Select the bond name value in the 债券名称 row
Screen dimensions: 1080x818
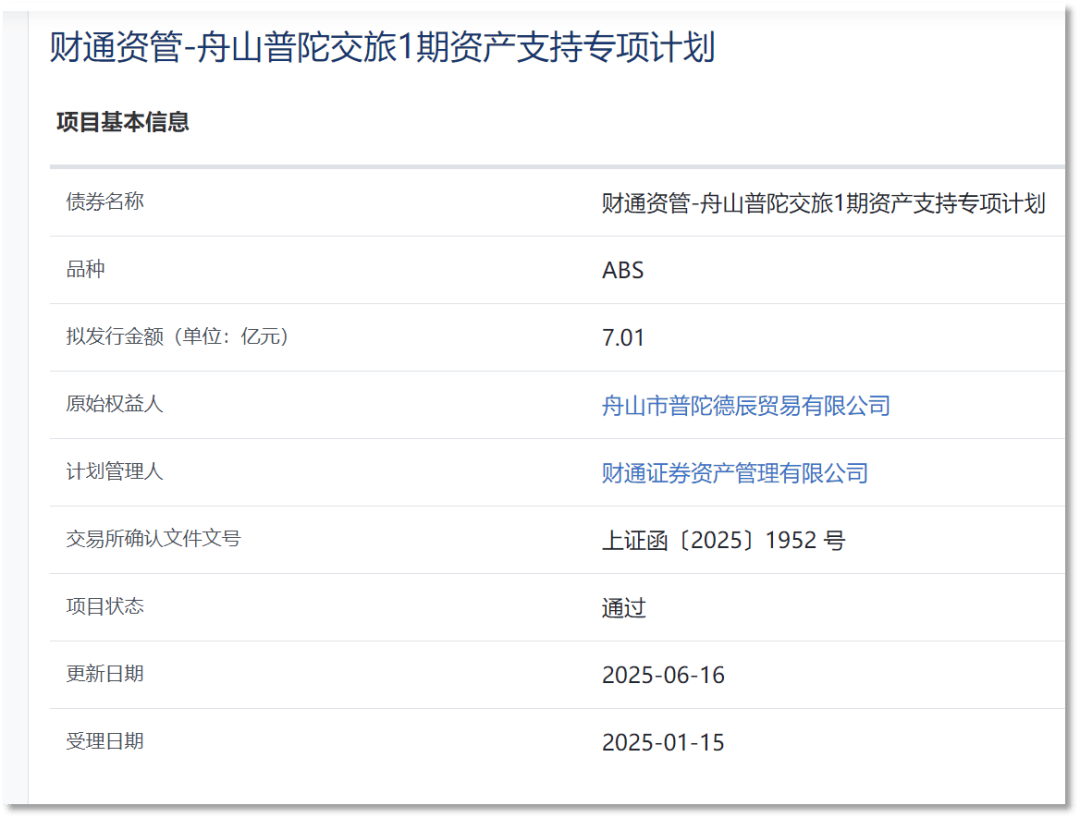coord(824,203)
